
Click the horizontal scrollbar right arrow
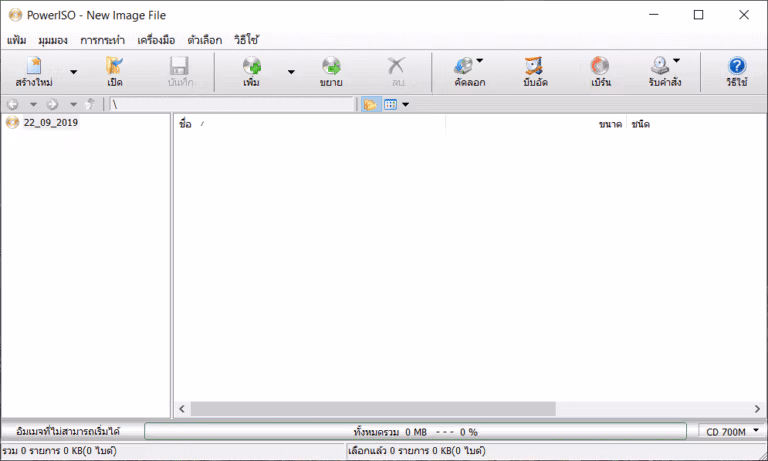(757, 409)
